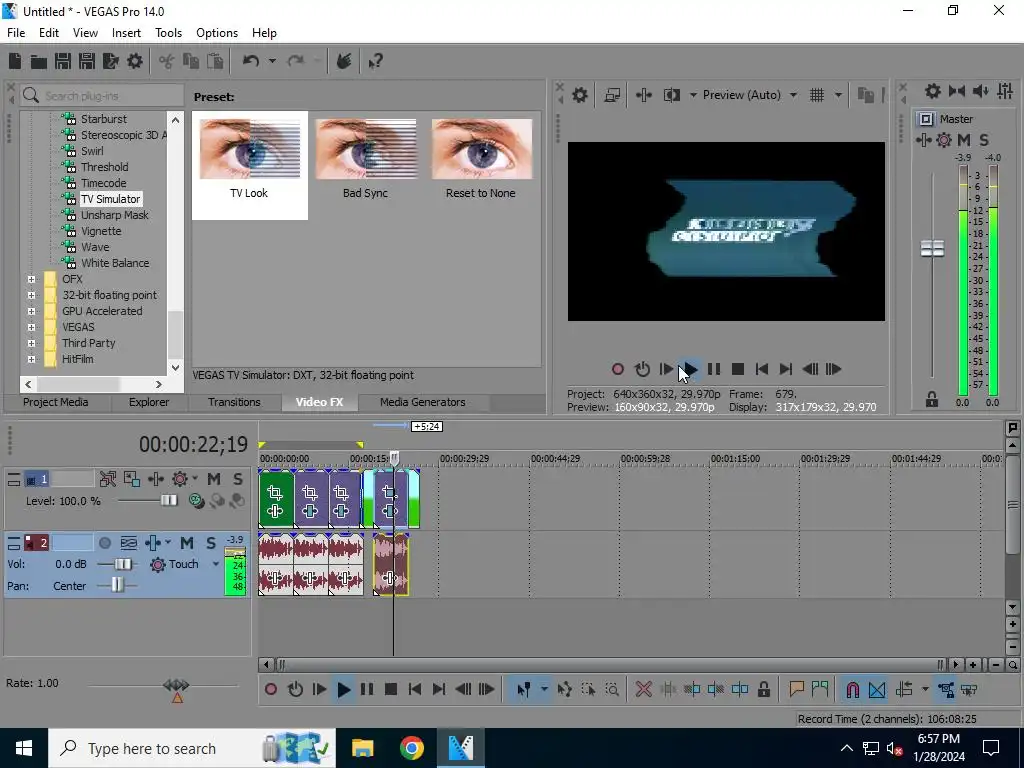Toggle Enable Snapping magnet icon
This screenshot has width=1024, height=768.
pos(852,690)
